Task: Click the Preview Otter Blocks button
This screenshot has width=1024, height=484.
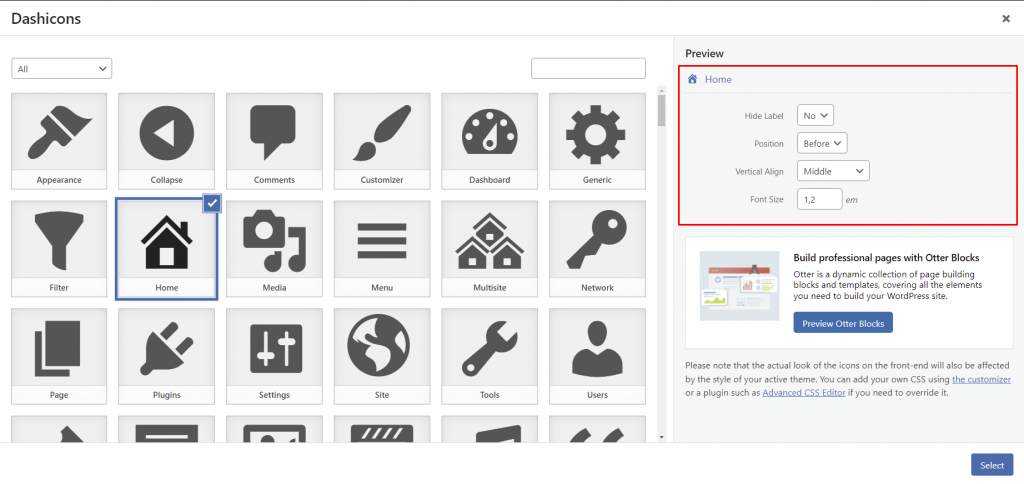Action: (x=843, y=323)
